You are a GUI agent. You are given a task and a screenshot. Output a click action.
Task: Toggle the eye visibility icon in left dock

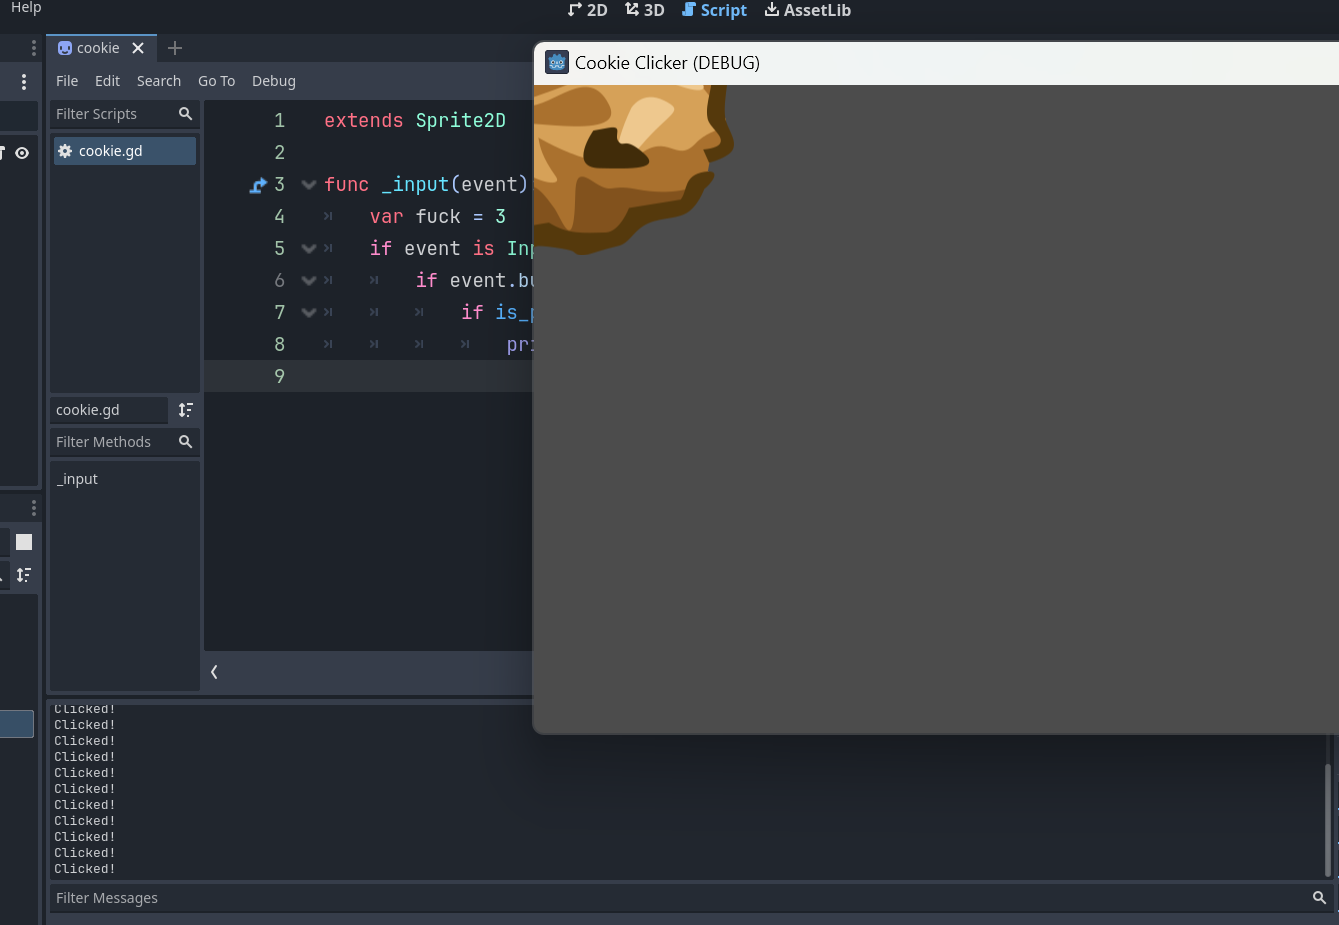click(22, 153)
